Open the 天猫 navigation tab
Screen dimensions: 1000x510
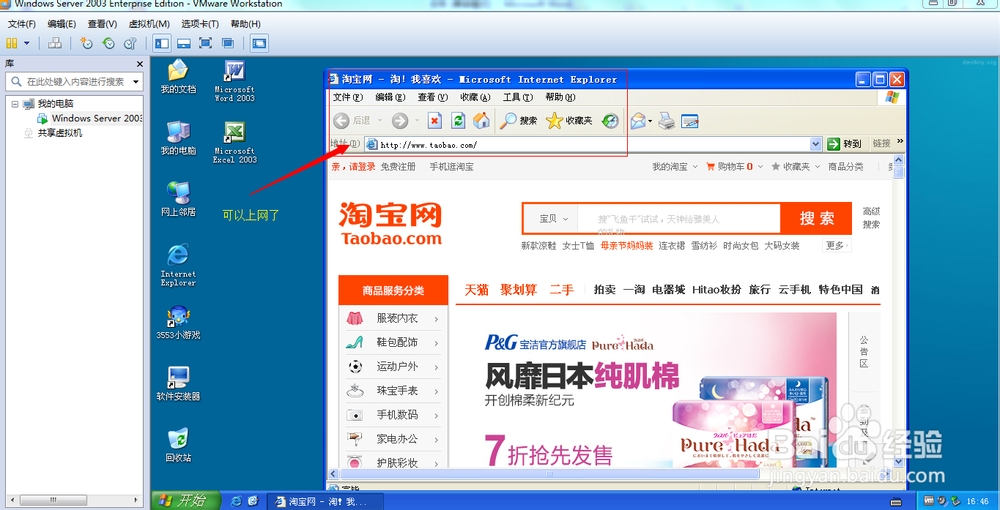pyautogui.click(x=476, y=290)
